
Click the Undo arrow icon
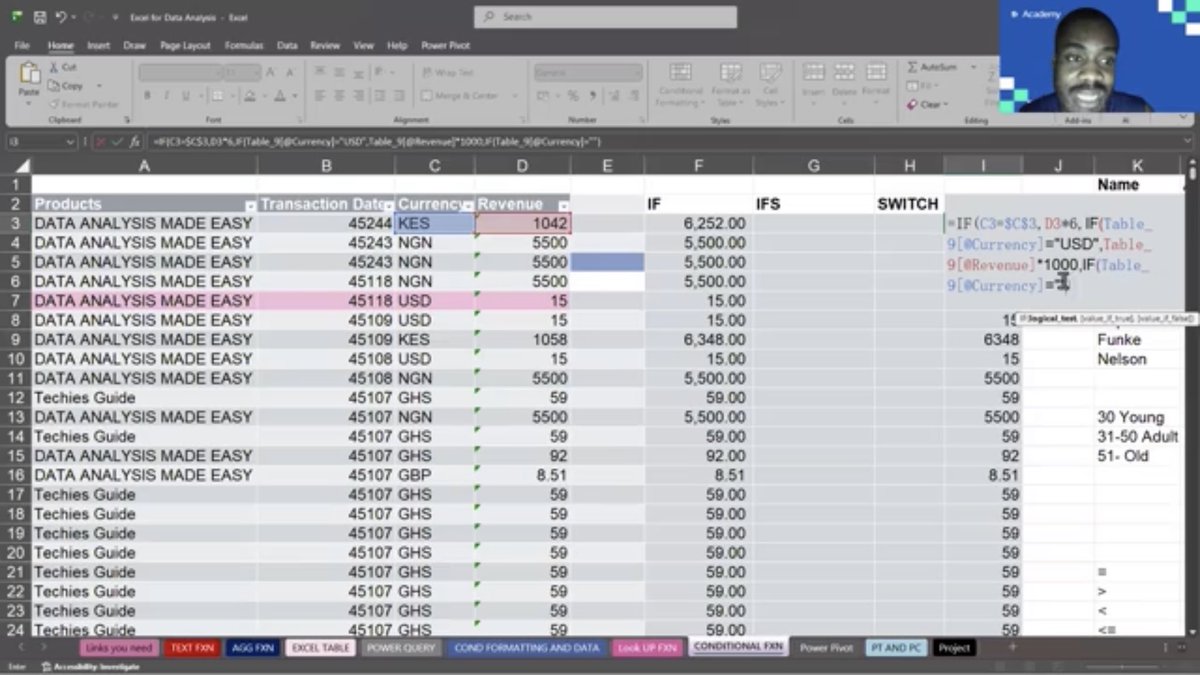click(x=61, y=17)
